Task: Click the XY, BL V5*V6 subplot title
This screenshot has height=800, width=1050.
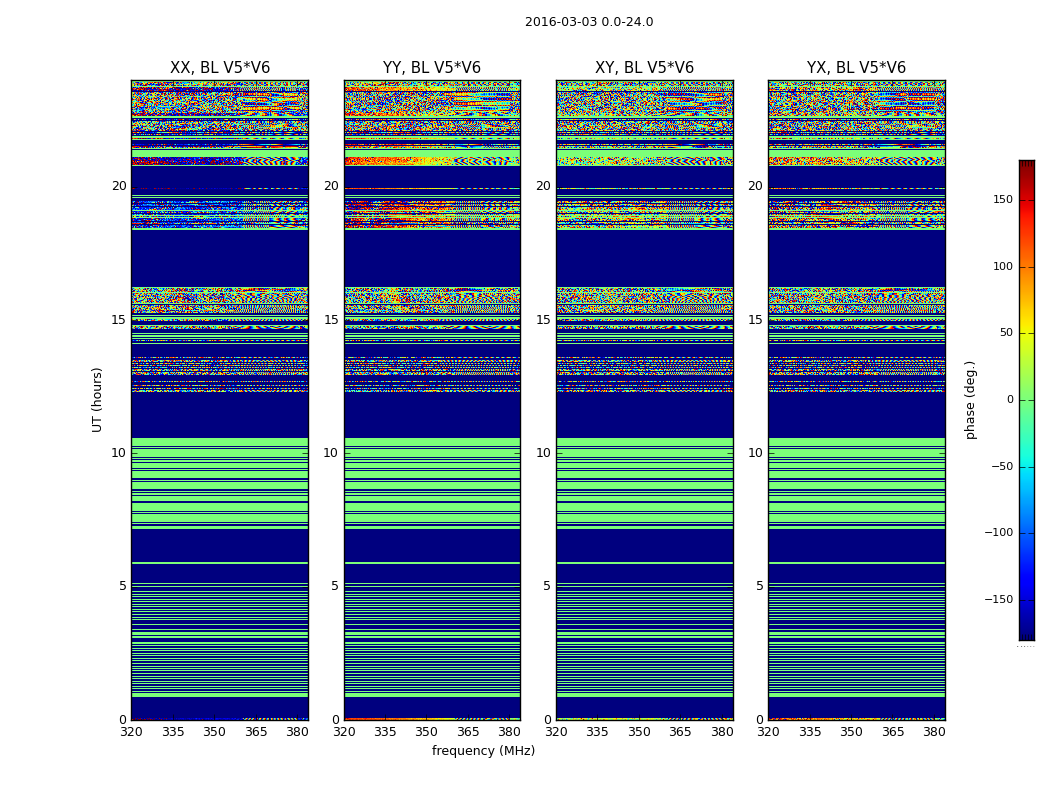Action: tap(644, 68)
